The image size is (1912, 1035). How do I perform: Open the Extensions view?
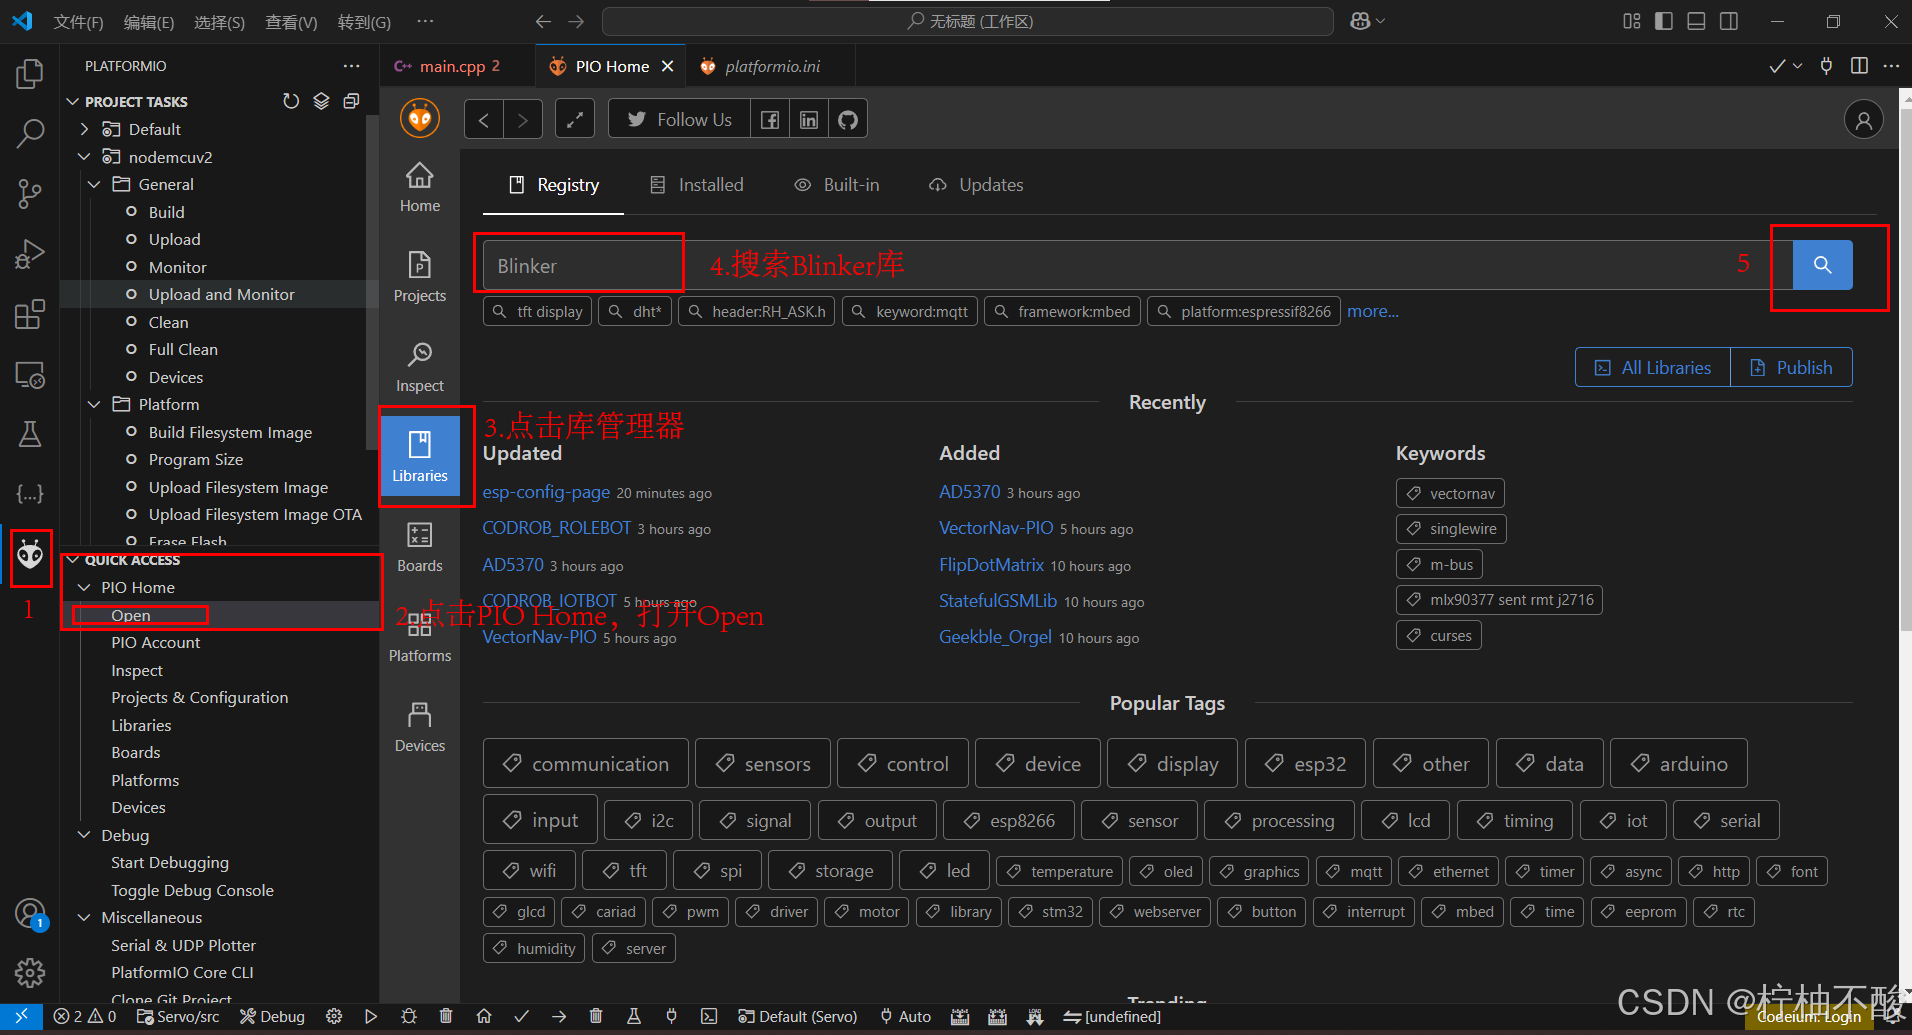coord(30,314)
